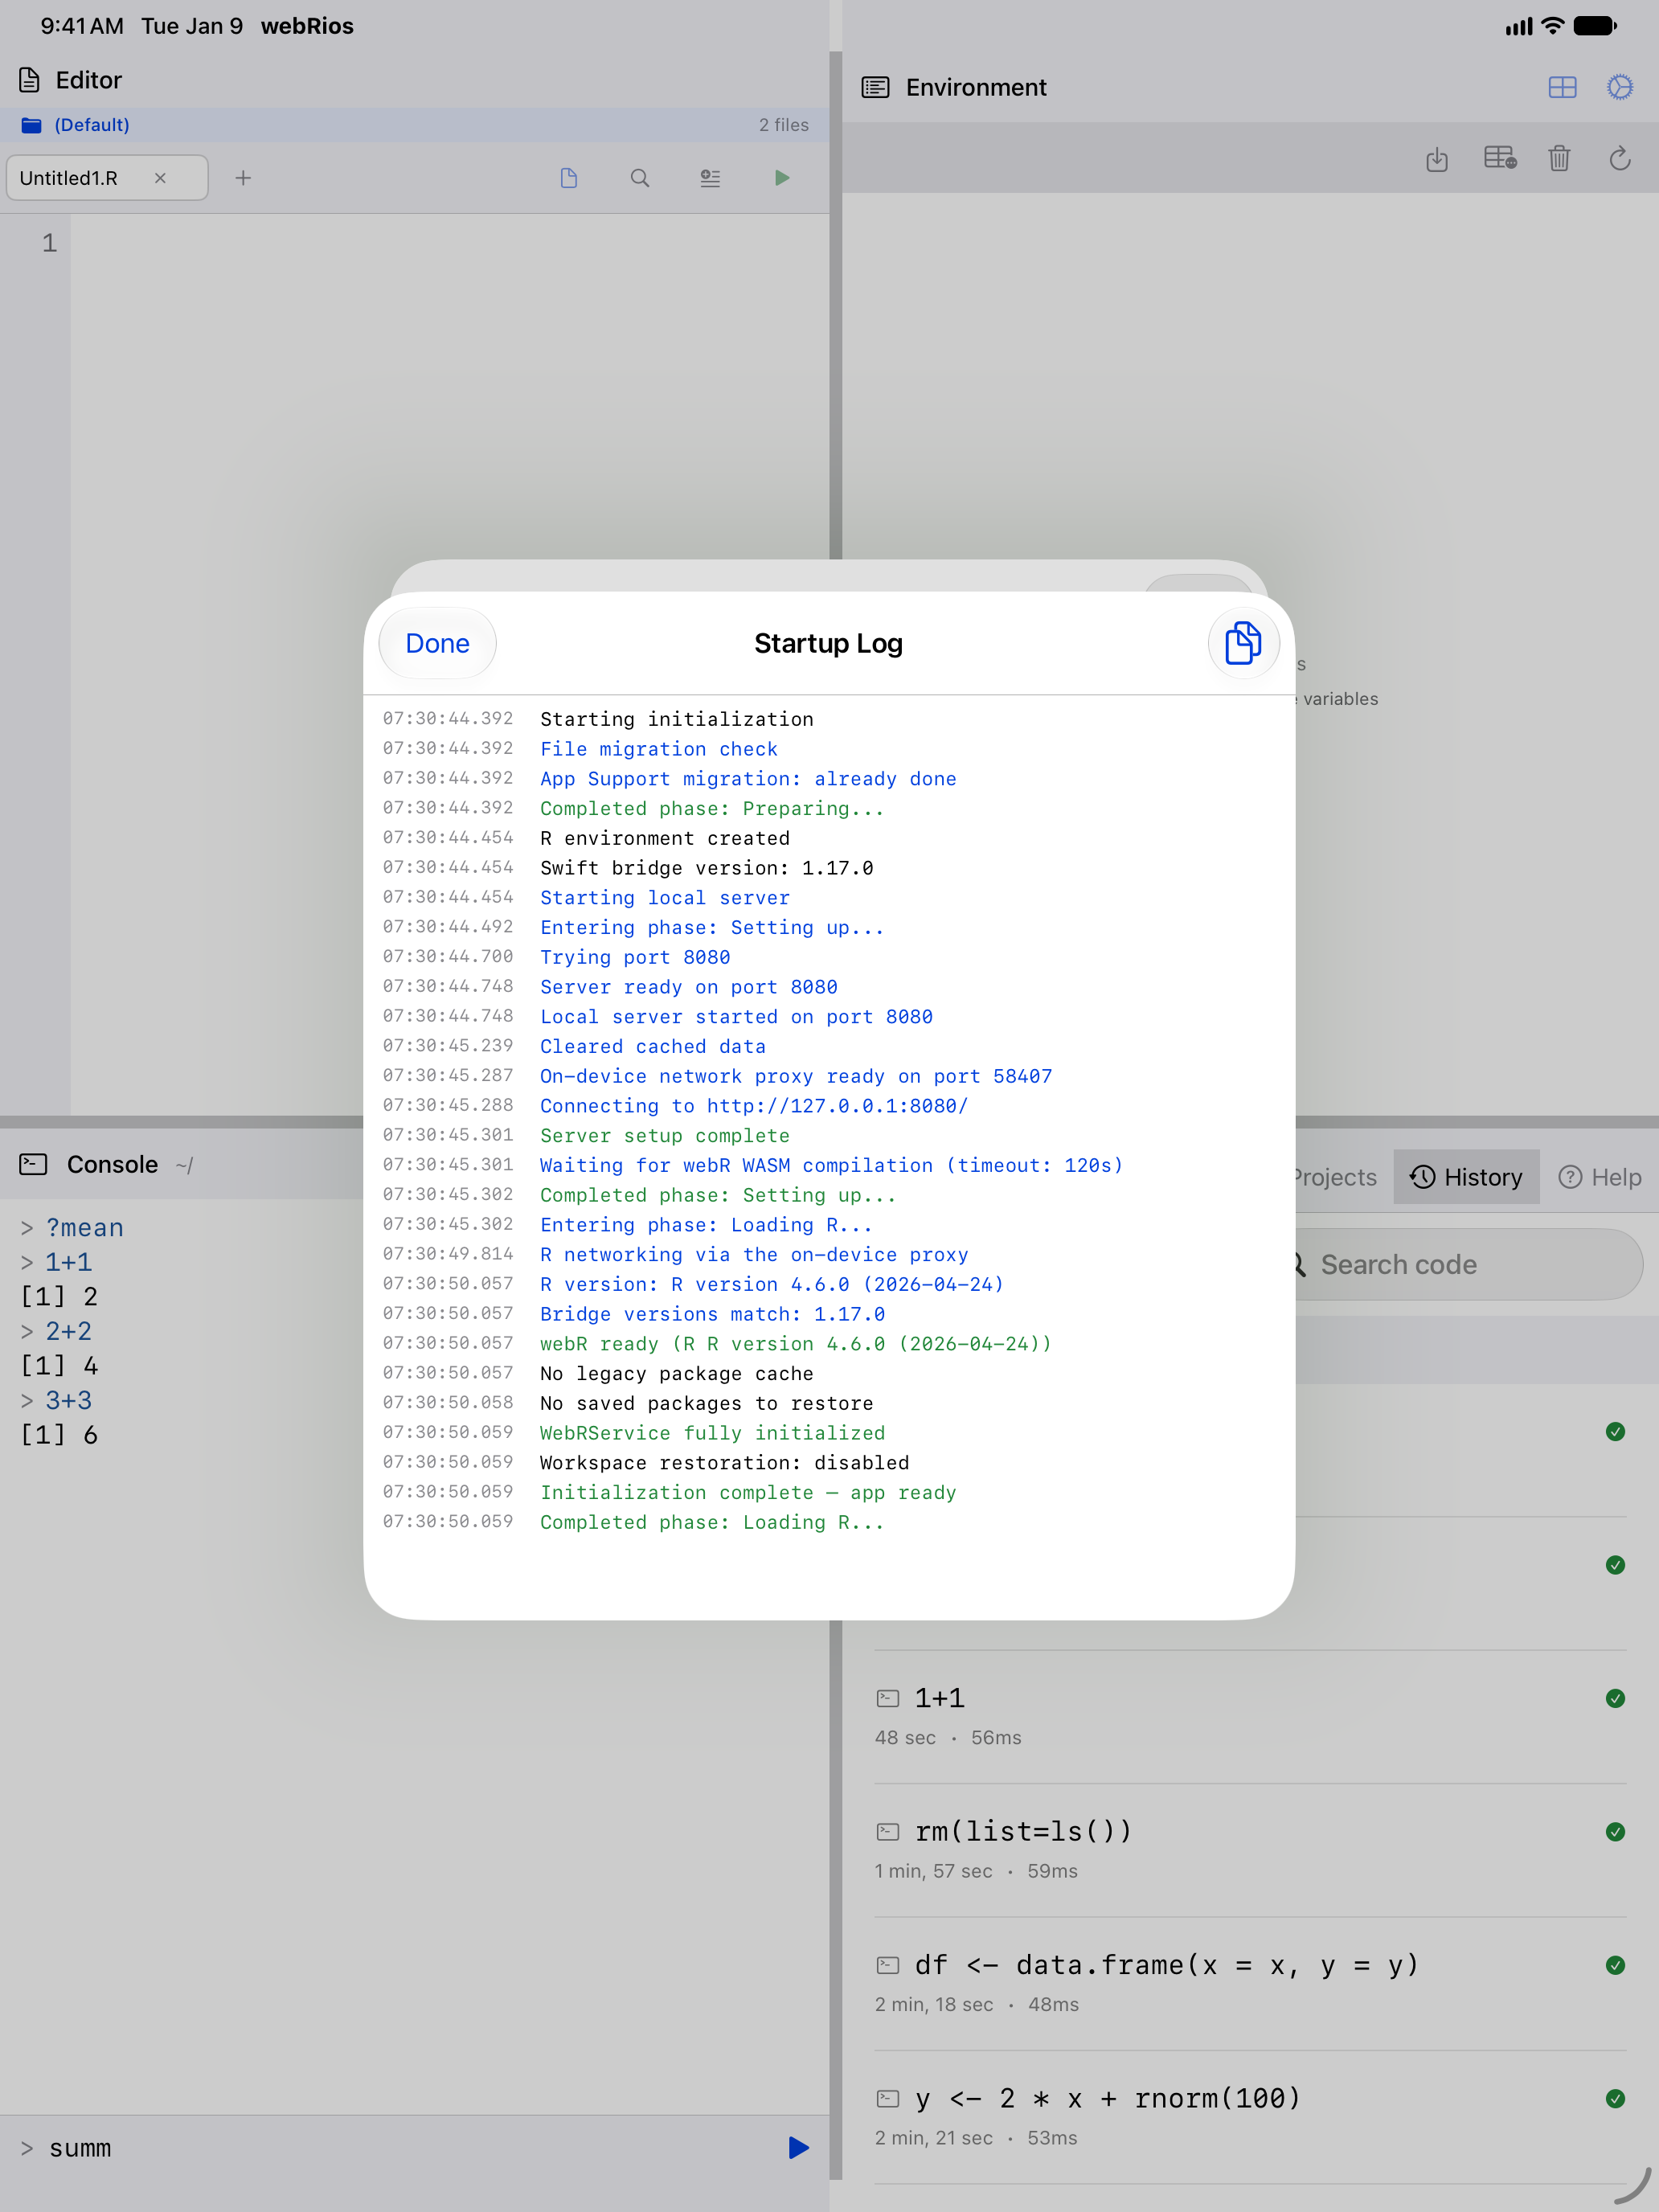Select the y <- 2 * x + rnorm(100) entry
1659x2212 pixels.
(1250, 2116)
